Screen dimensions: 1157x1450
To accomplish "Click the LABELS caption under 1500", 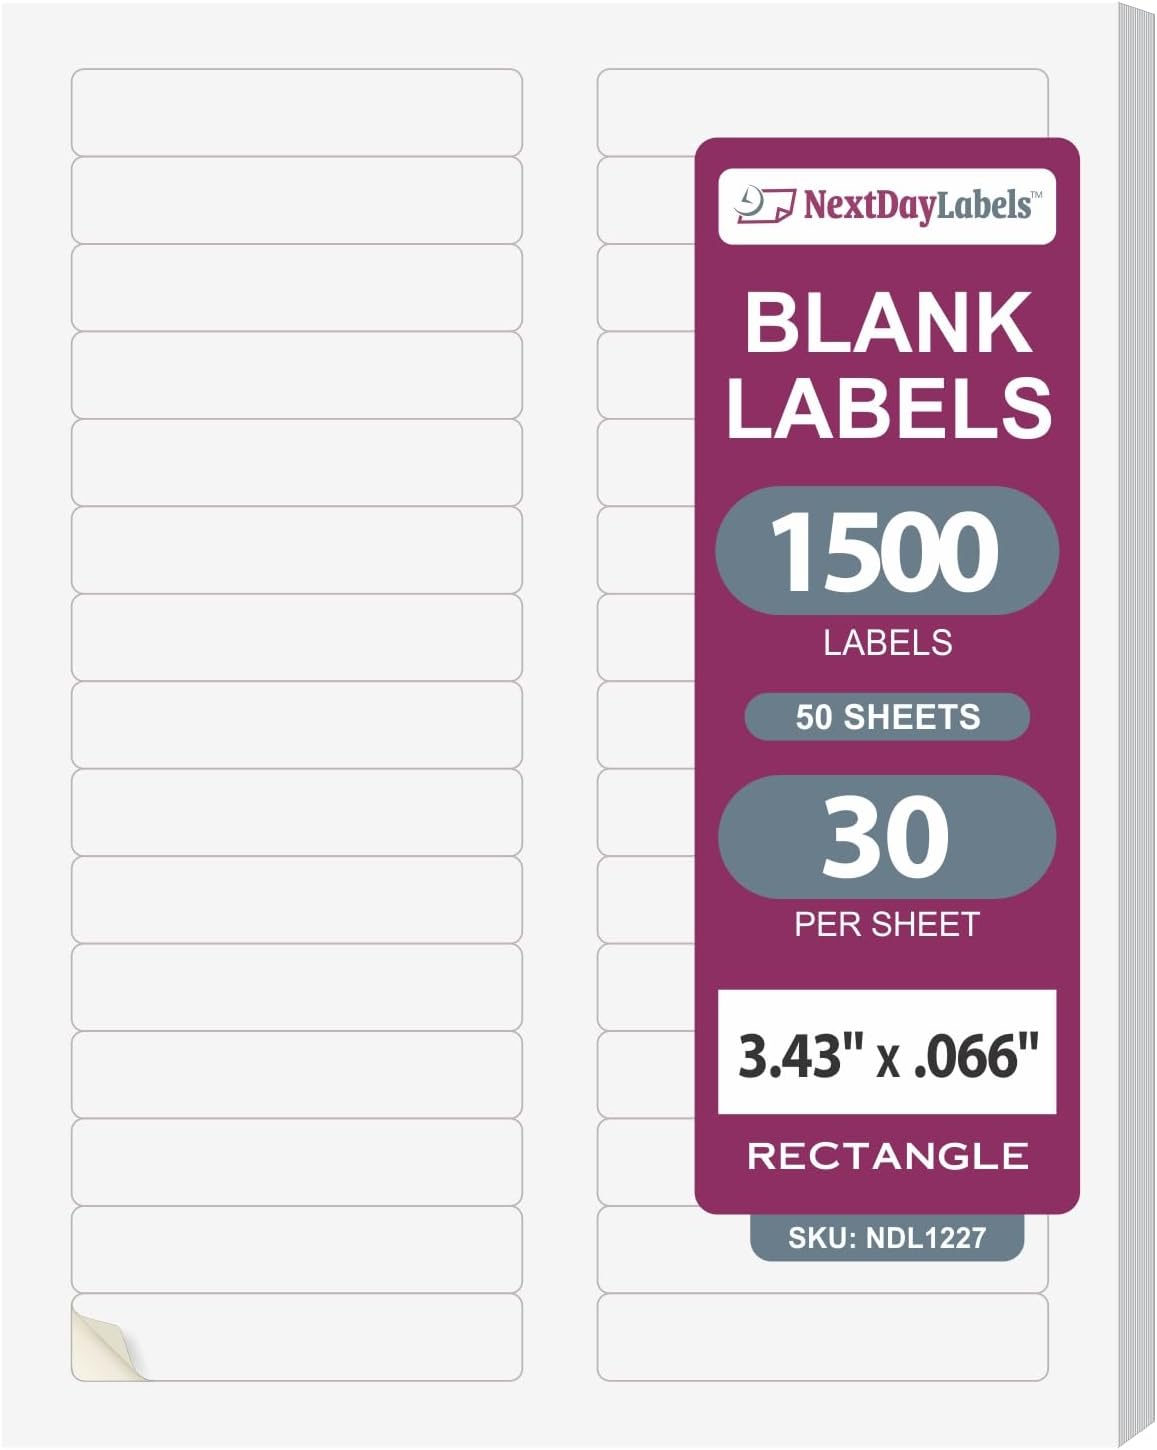I will pyautogui.click(x=887, y=642).
